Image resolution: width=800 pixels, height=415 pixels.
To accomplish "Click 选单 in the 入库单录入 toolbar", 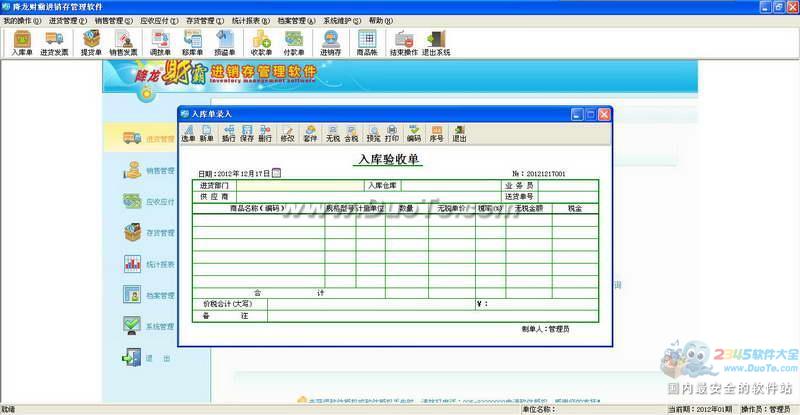I will click(188, 134).
